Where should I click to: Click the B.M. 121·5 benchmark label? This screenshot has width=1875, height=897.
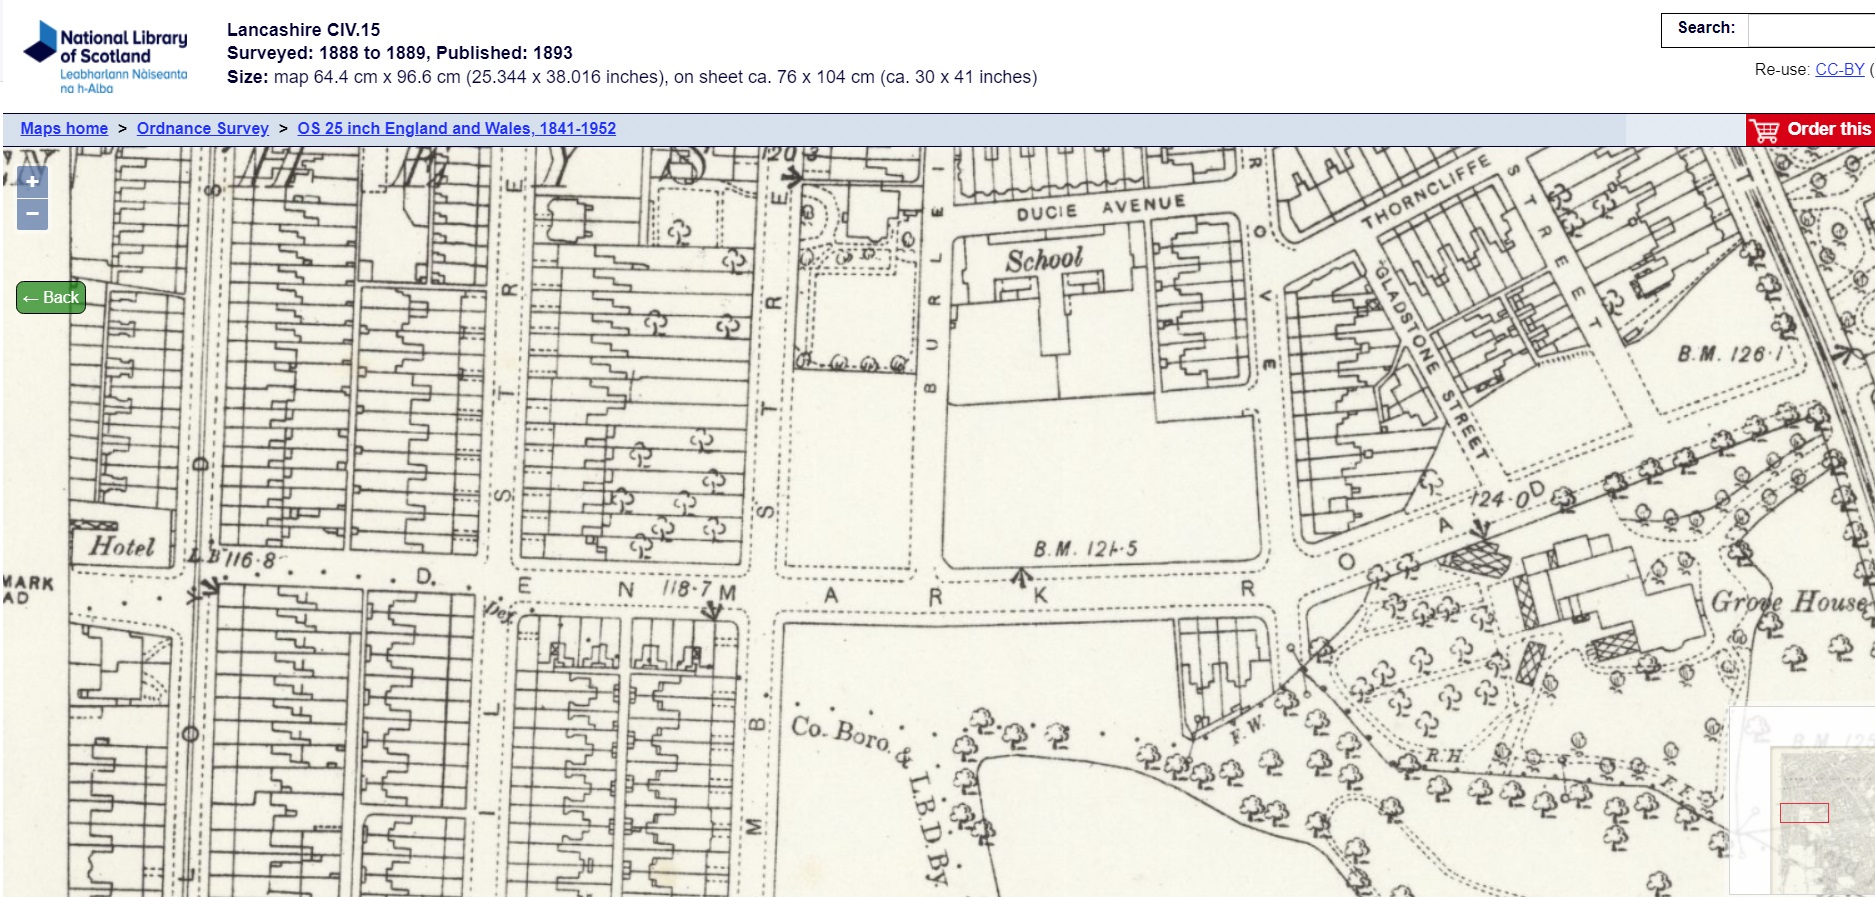(1085, 549)
